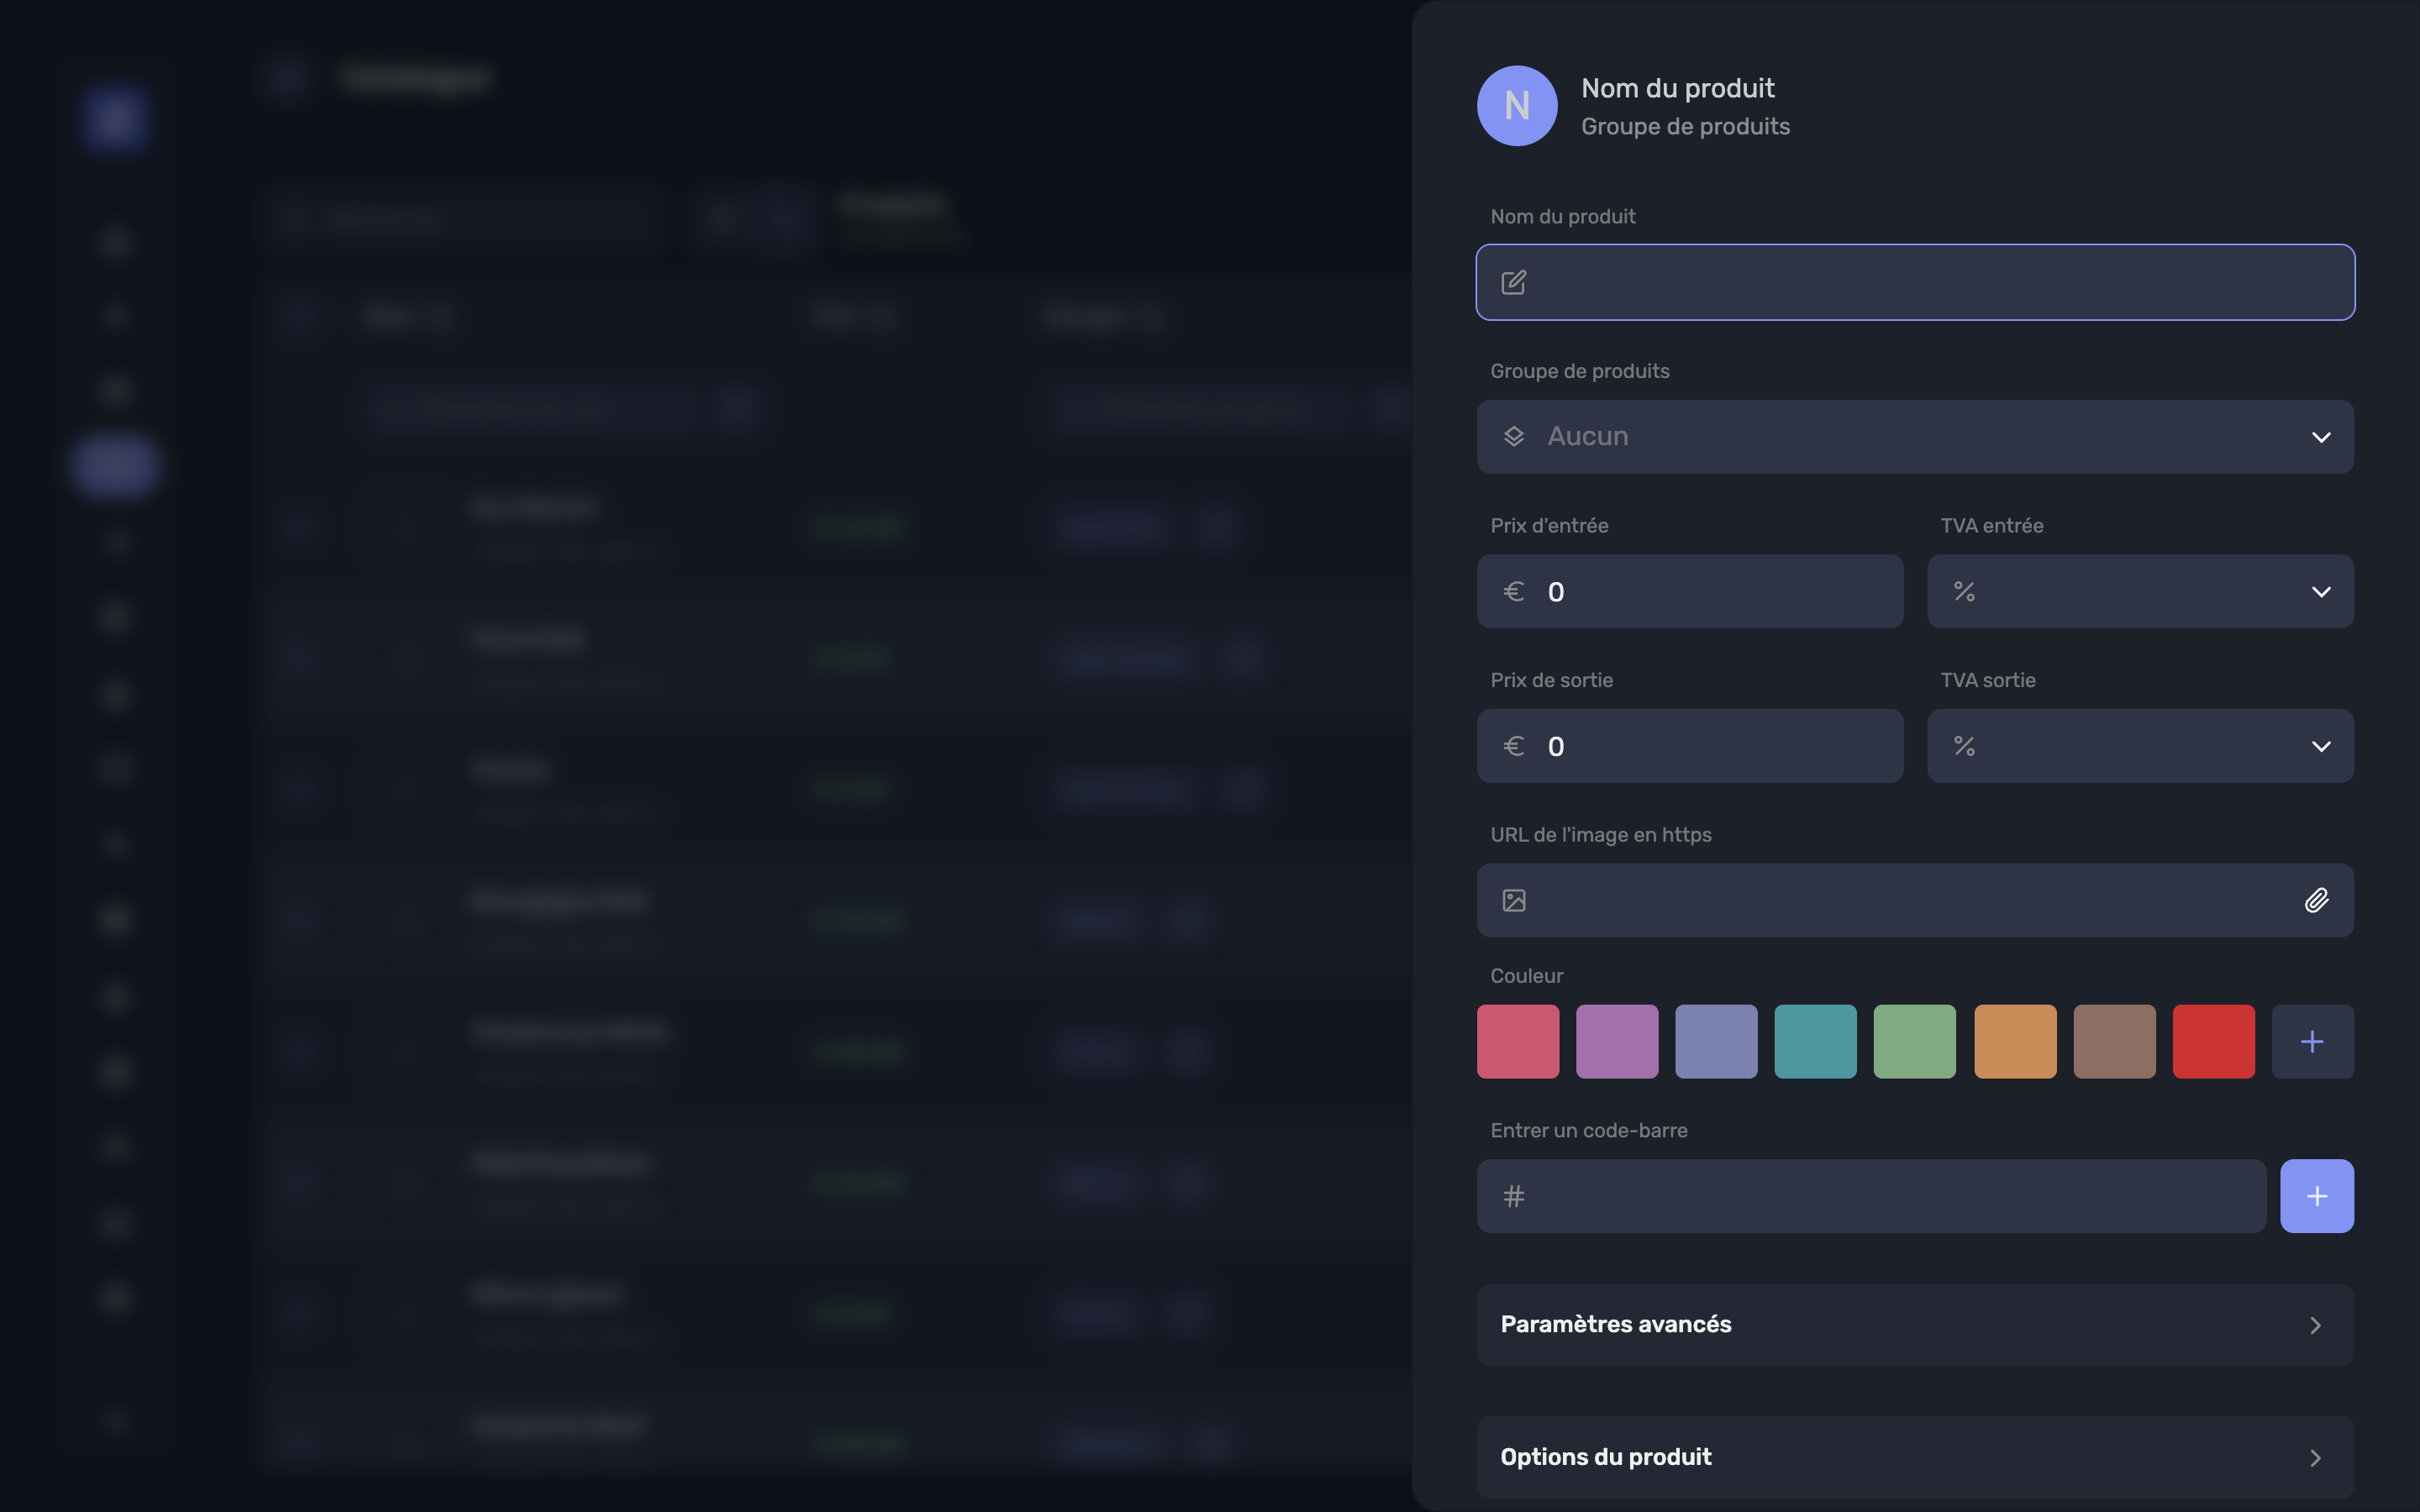The width and height of the screenshot is (2420, 1512).
Task: Open the Groupe de produits dropdown
Action: click(x=1915, y=437)
